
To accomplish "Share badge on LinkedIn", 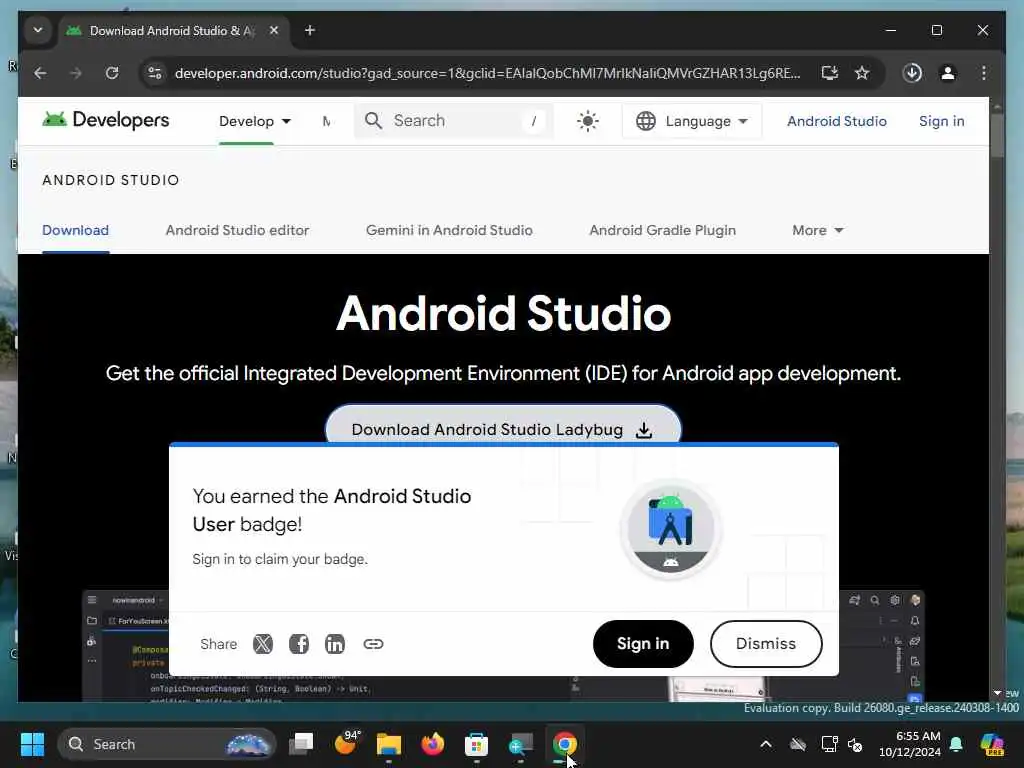I will (x=334, y=644).
